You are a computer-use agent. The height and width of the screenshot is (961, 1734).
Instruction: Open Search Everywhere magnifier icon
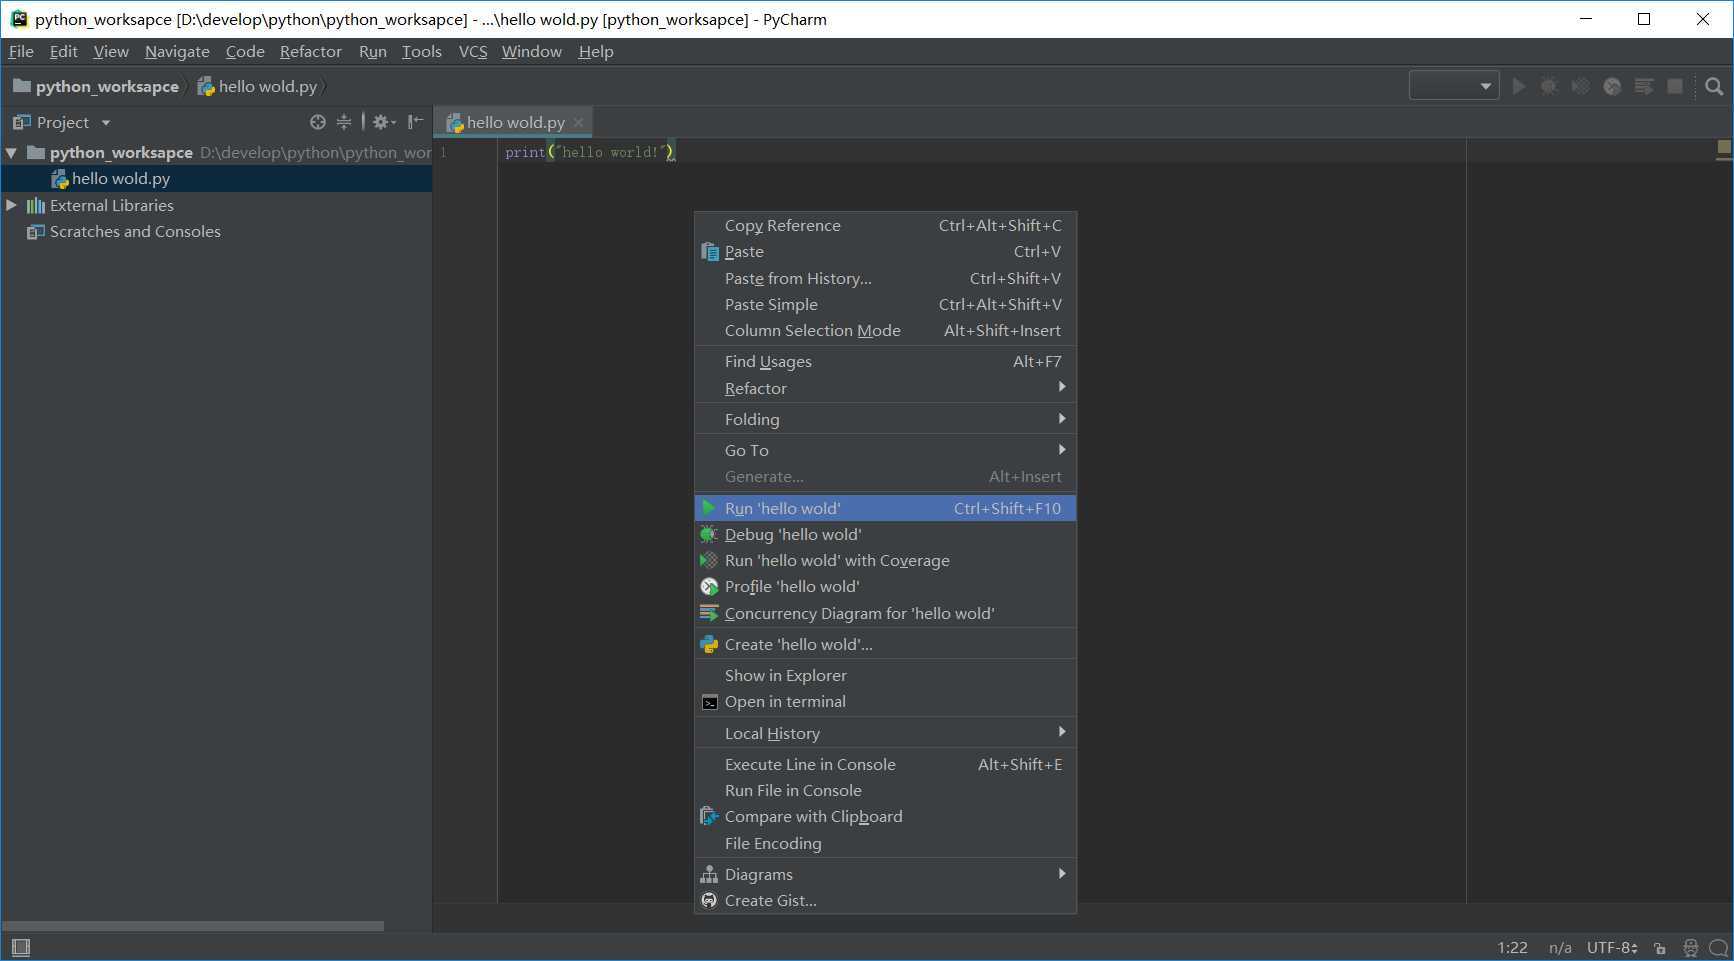pyautogui.click(x=1714, y=86)
